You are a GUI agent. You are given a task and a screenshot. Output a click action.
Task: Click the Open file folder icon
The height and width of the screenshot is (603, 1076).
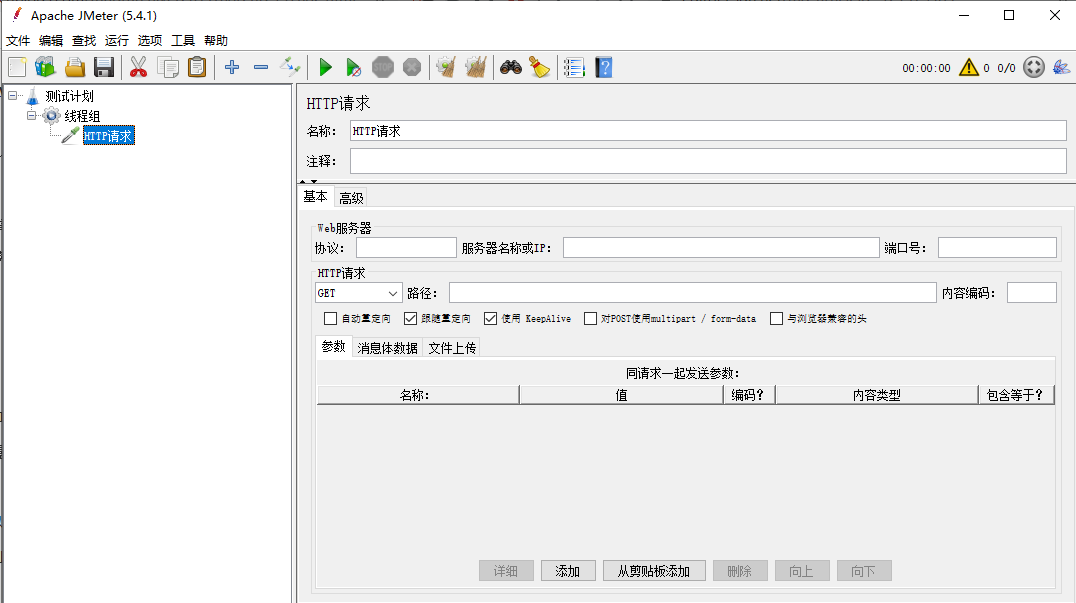click(x=75, y=67)
